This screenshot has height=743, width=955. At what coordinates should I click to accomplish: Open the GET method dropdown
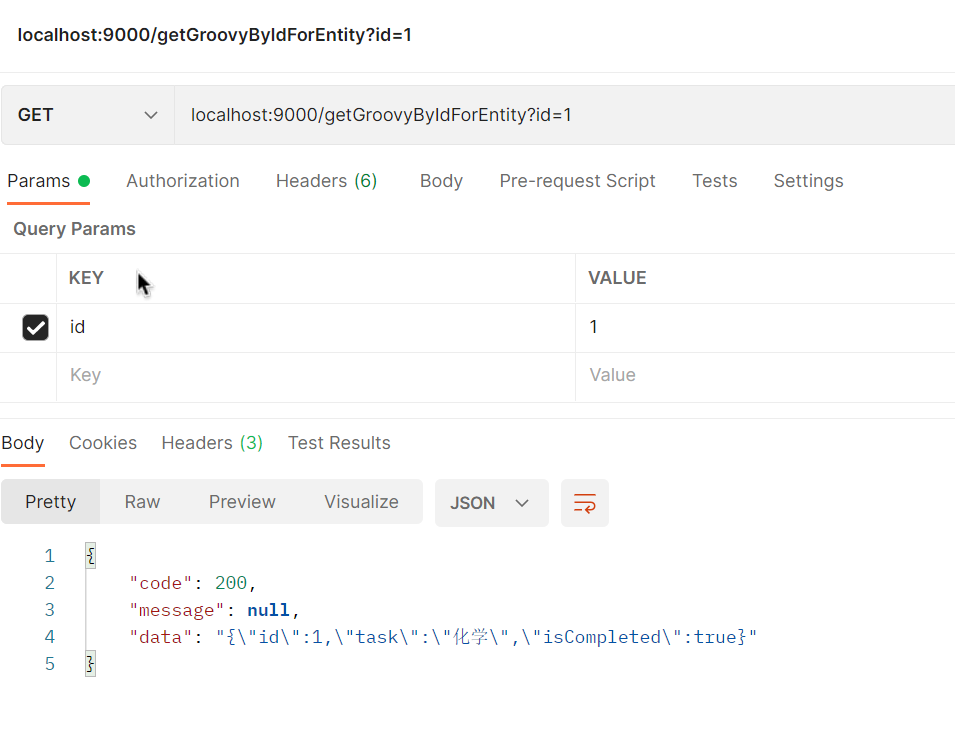pyautogui.click(x=88, y=115)
